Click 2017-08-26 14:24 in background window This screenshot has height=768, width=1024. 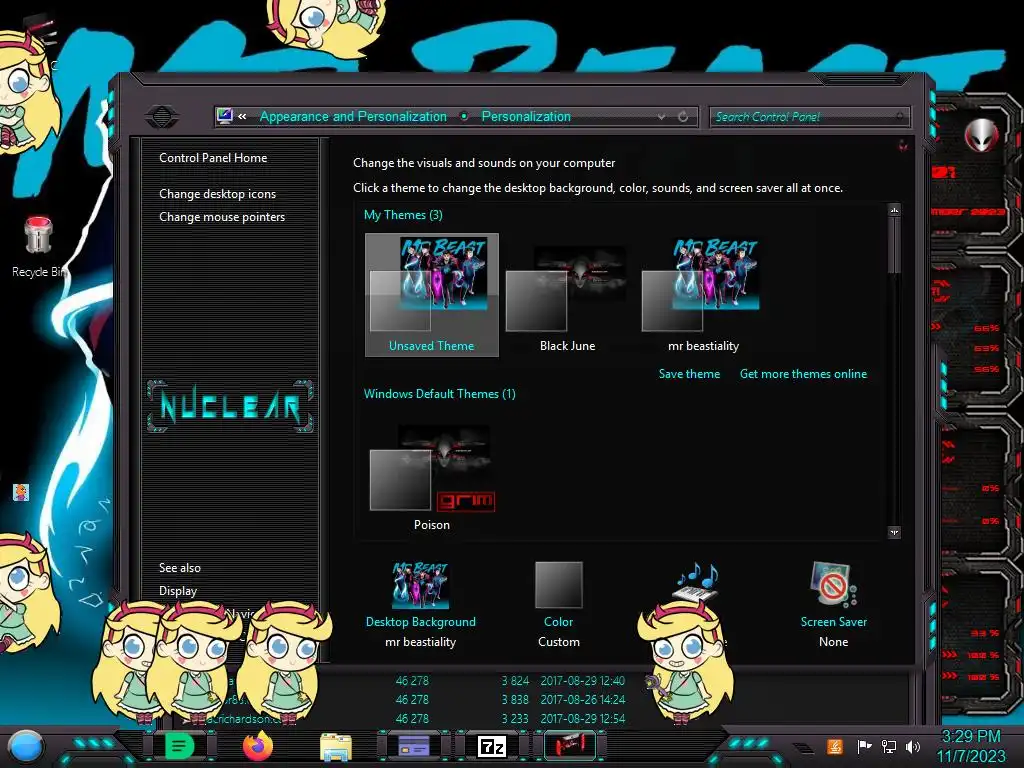click(x=583, y=699)
